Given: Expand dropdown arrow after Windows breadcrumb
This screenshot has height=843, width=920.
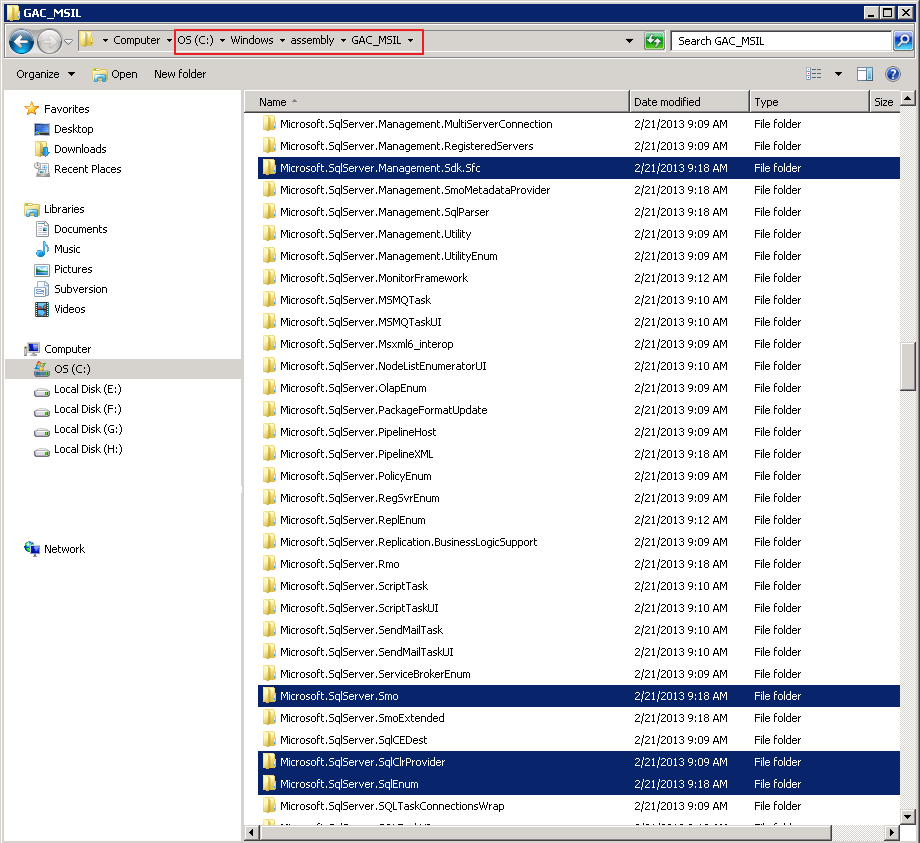Looking at the screenshot, I should click(282, 40).
